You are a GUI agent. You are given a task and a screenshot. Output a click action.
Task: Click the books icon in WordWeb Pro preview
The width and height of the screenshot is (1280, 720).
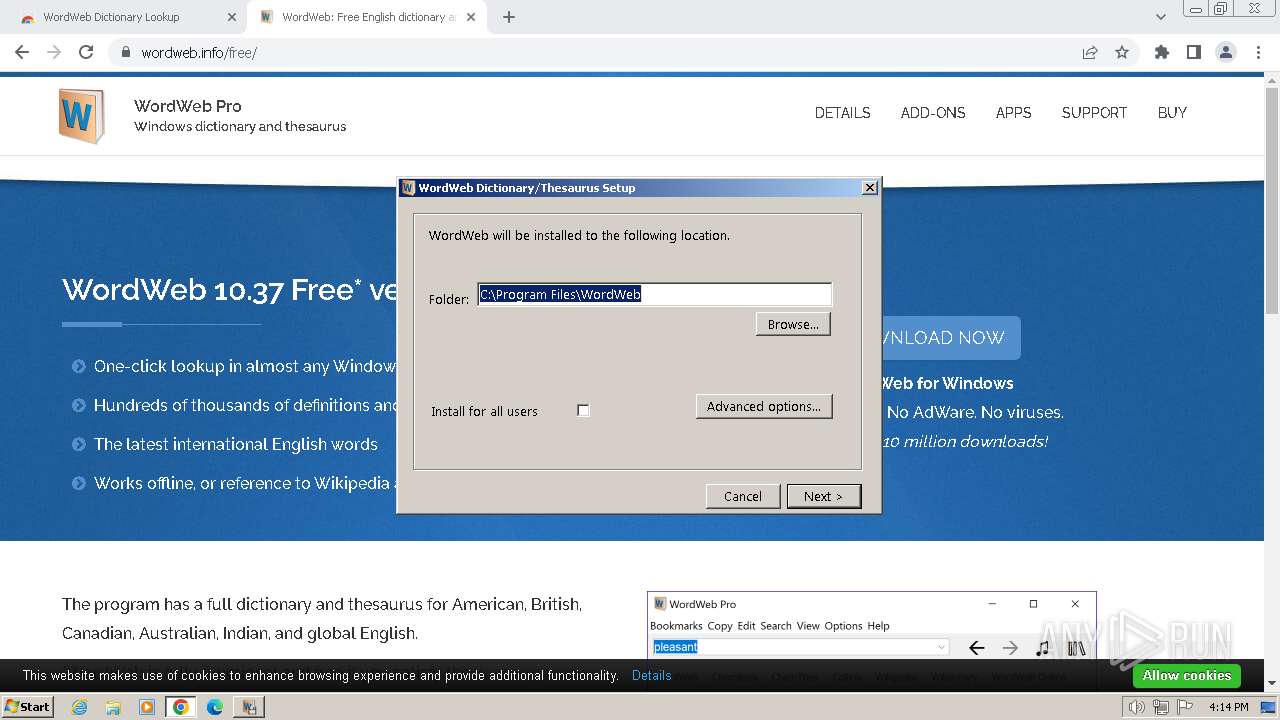click(1076, 648)
